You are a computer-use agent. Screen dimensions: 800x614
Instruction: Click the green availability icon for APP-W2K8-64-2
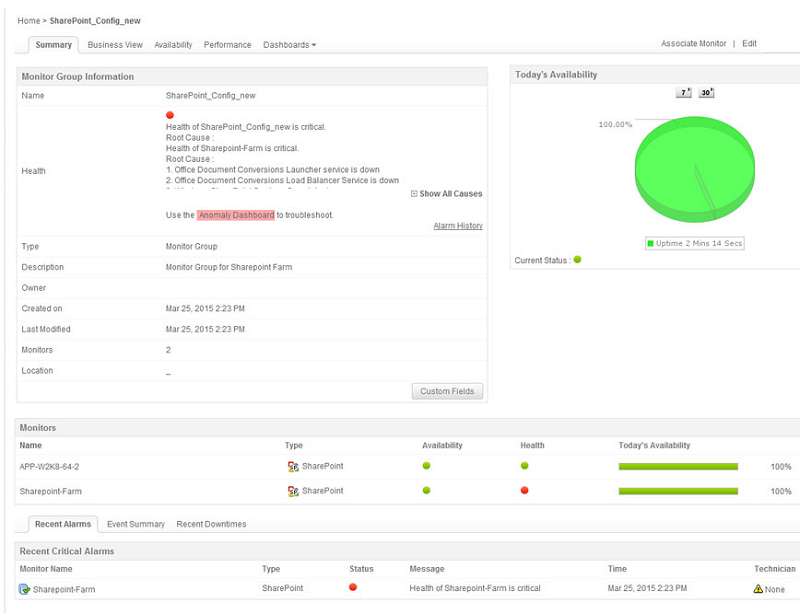click(x=427, y=466)
